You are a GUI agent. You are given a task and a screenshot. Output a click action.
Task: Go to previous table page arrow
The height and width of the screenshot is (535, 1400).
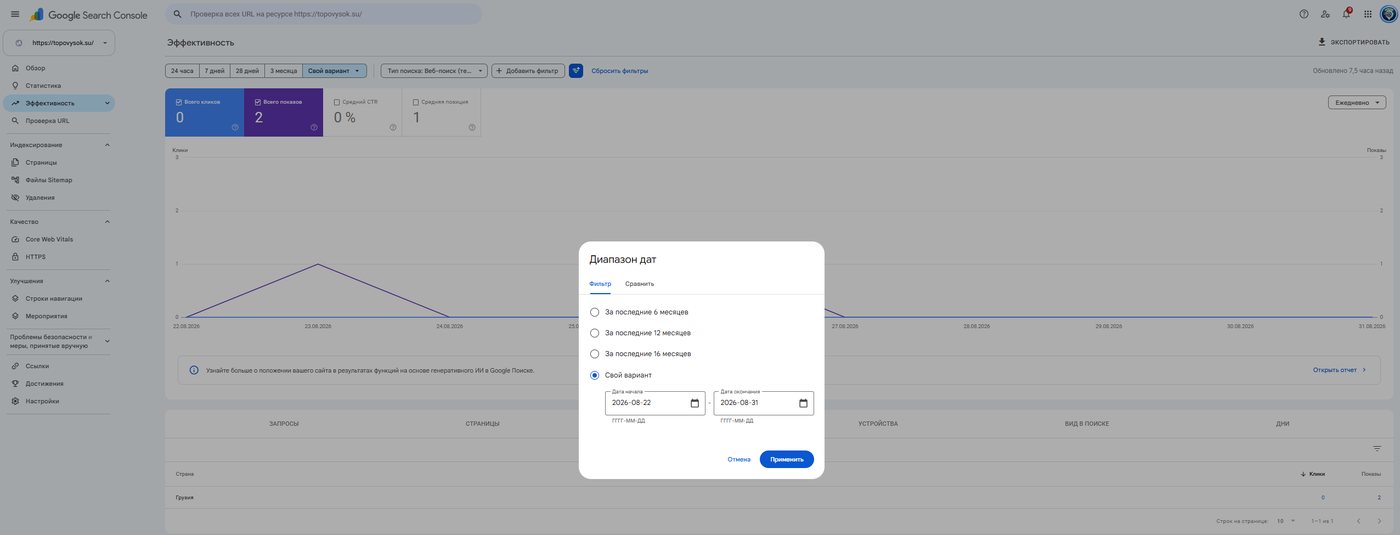coord(1358,521)
